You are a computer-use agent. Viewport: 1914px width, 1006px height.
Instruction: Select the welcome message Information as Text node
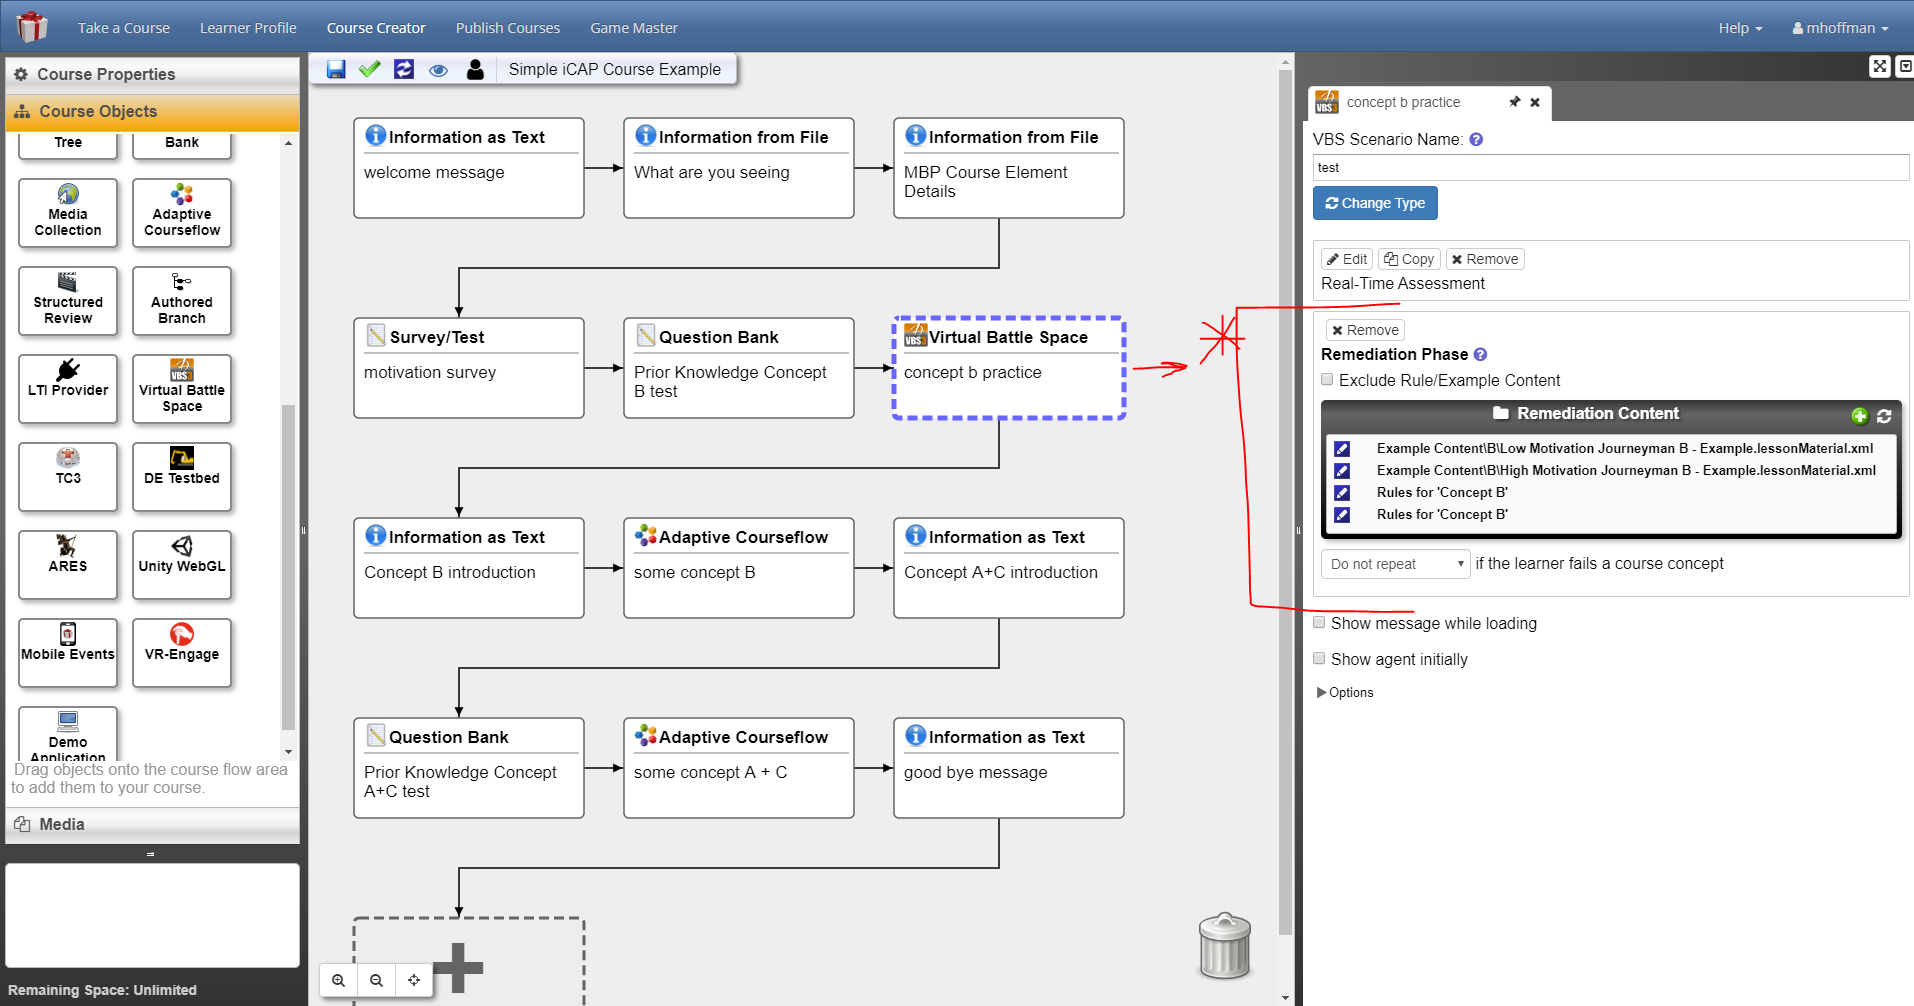(469, 168)
